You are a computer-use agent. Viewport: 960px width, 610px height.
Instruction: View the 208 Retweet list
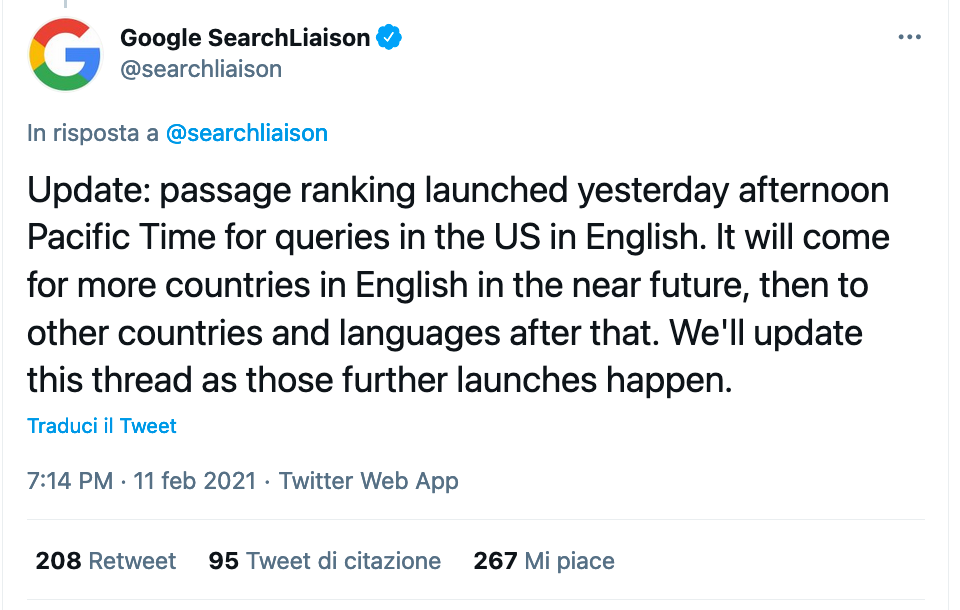(106, 560)
